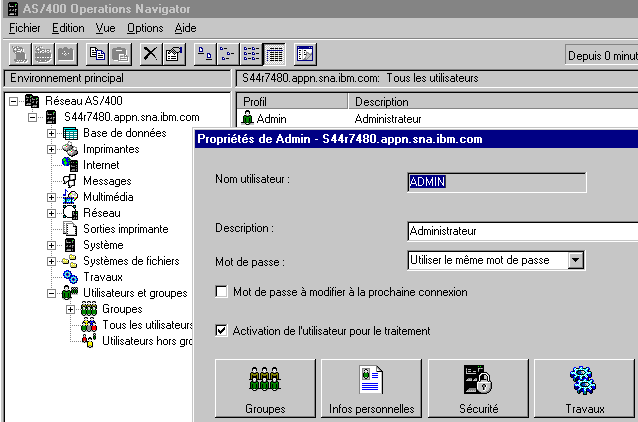Open Infos personnelles button
This screenshot has height=422, width=638.
click(x=371, y=388)
